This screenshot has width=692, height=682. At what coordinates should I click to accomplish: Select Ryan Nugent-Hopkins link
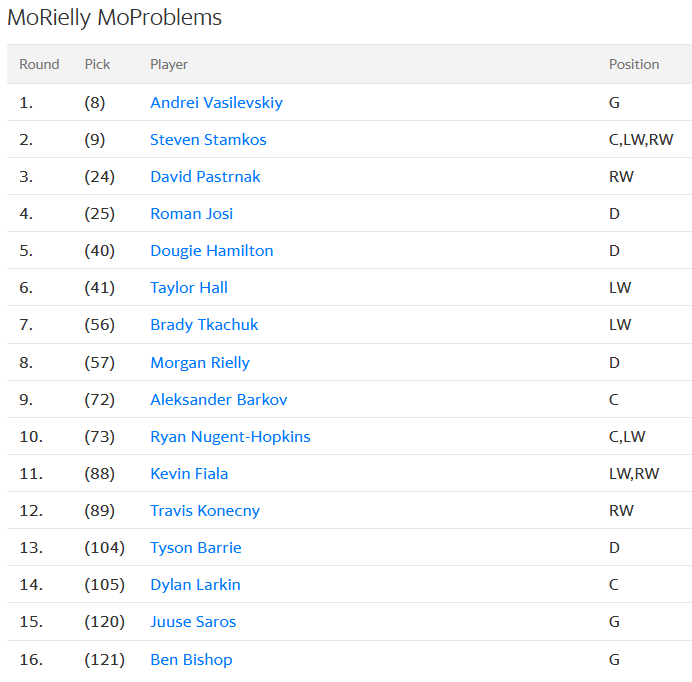click(230, 437)
